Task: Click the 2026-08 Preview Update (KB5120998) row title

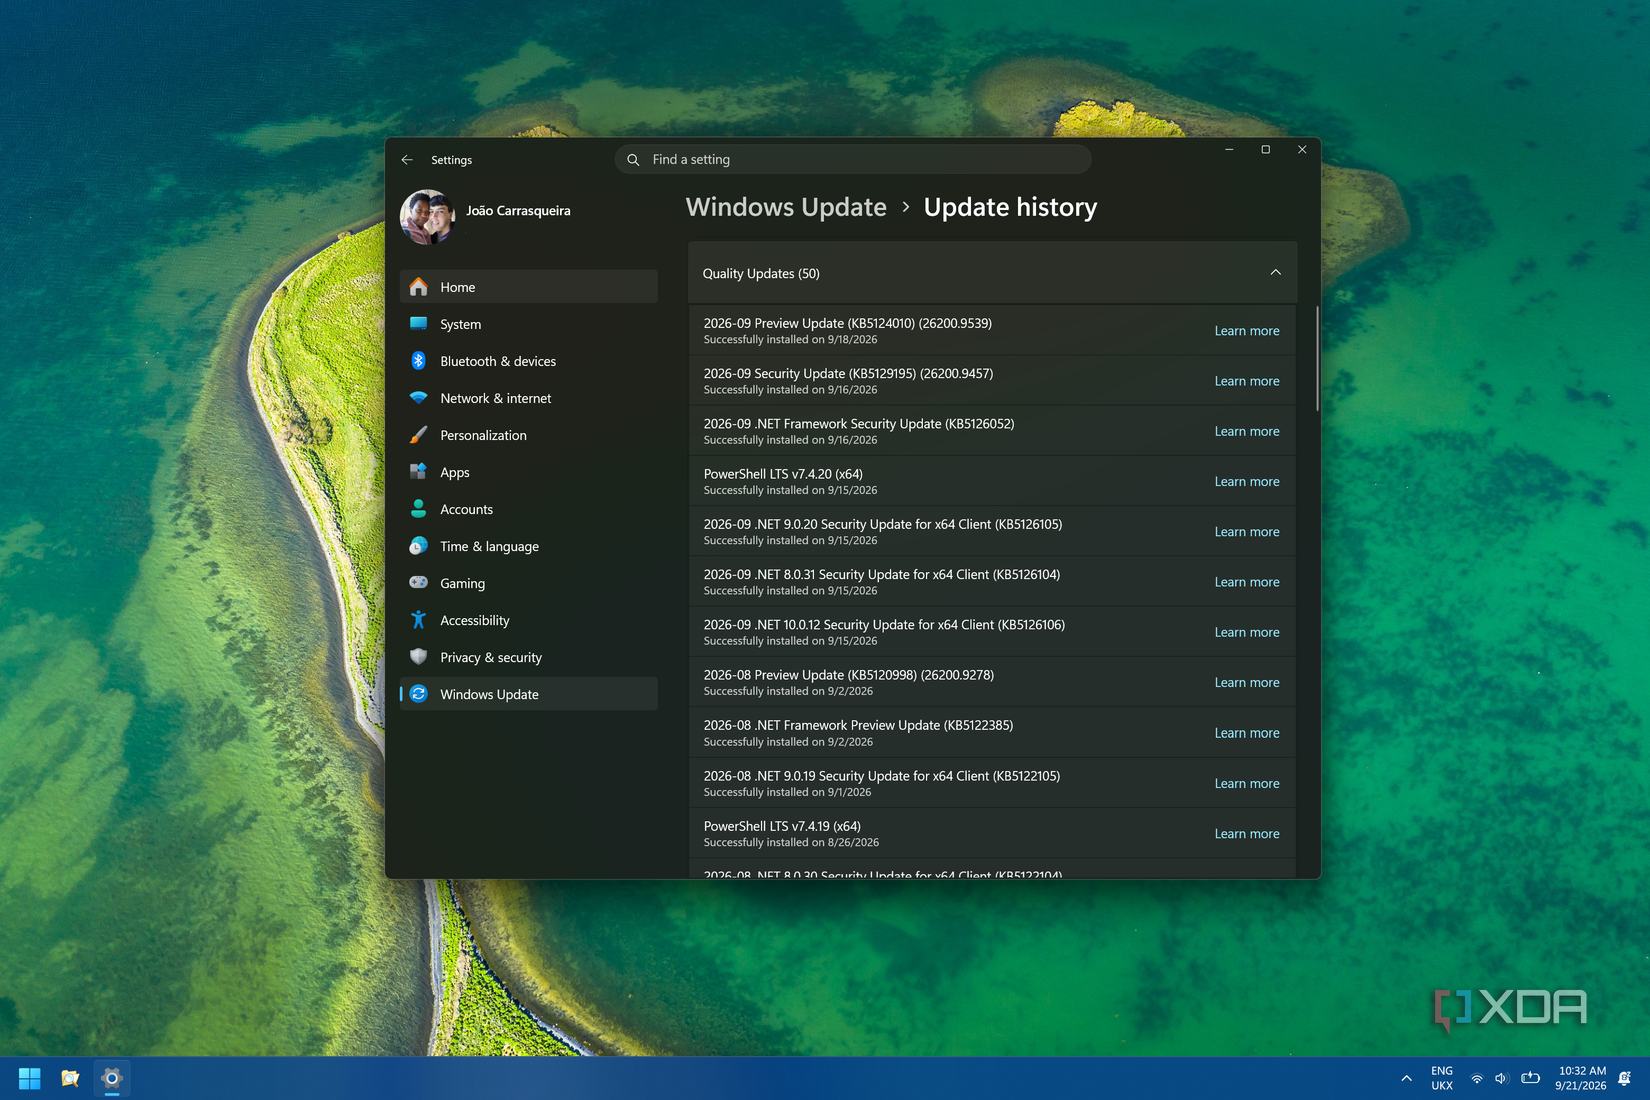Action: (849, 675)
